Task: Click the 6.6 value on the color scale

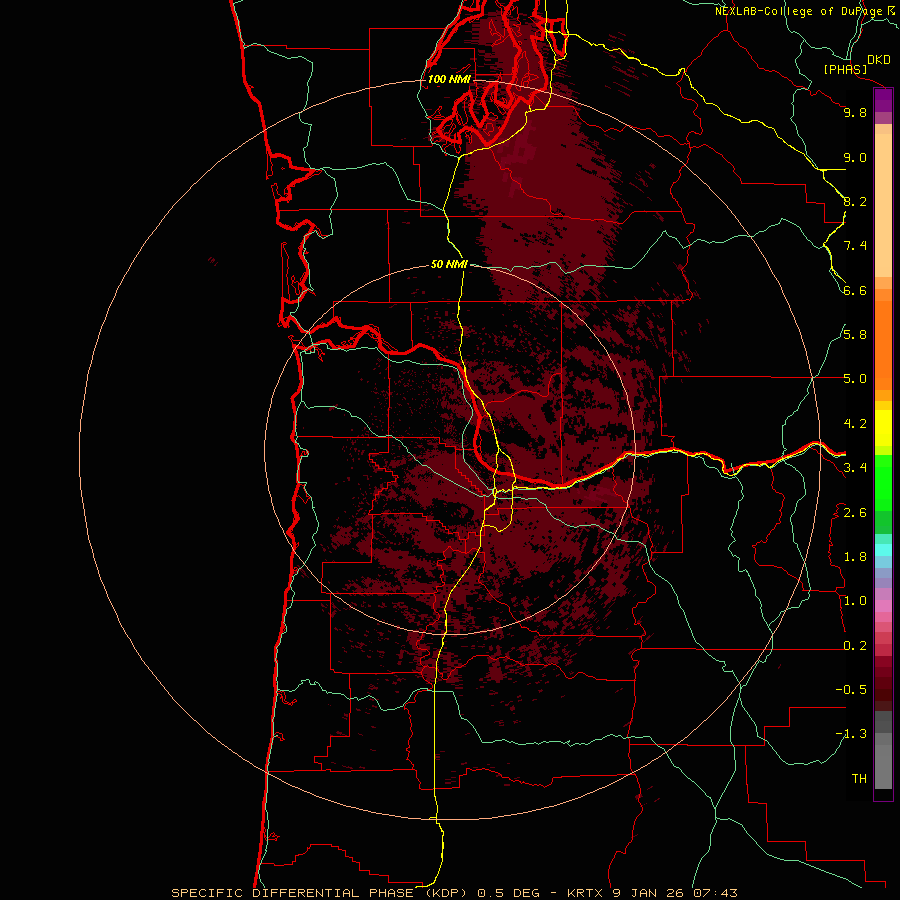Action: pyautogui.click(x=855, y=290)
